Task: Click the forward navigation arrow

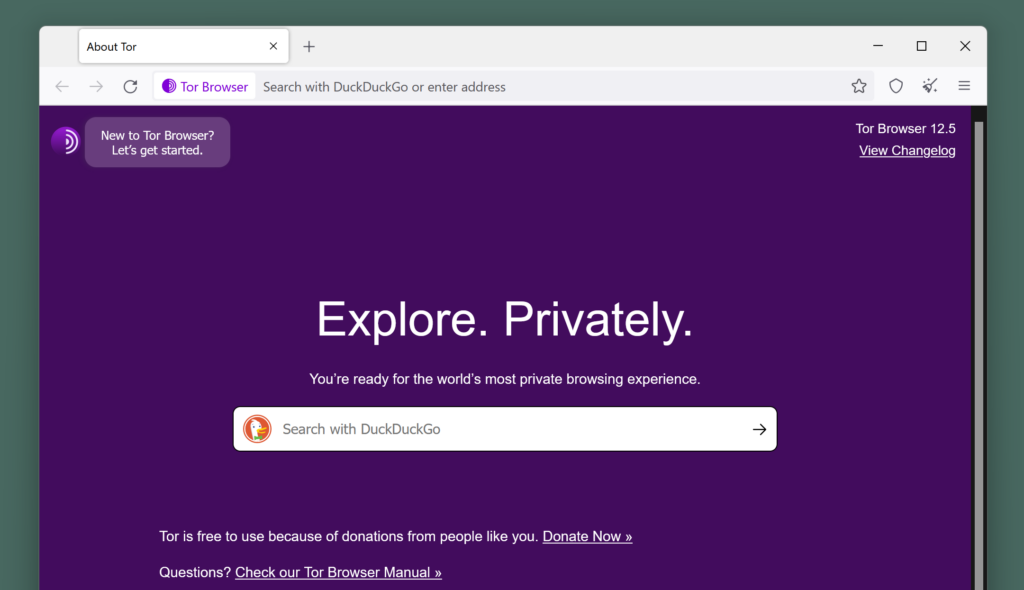Action: click(x=96, y=86)
